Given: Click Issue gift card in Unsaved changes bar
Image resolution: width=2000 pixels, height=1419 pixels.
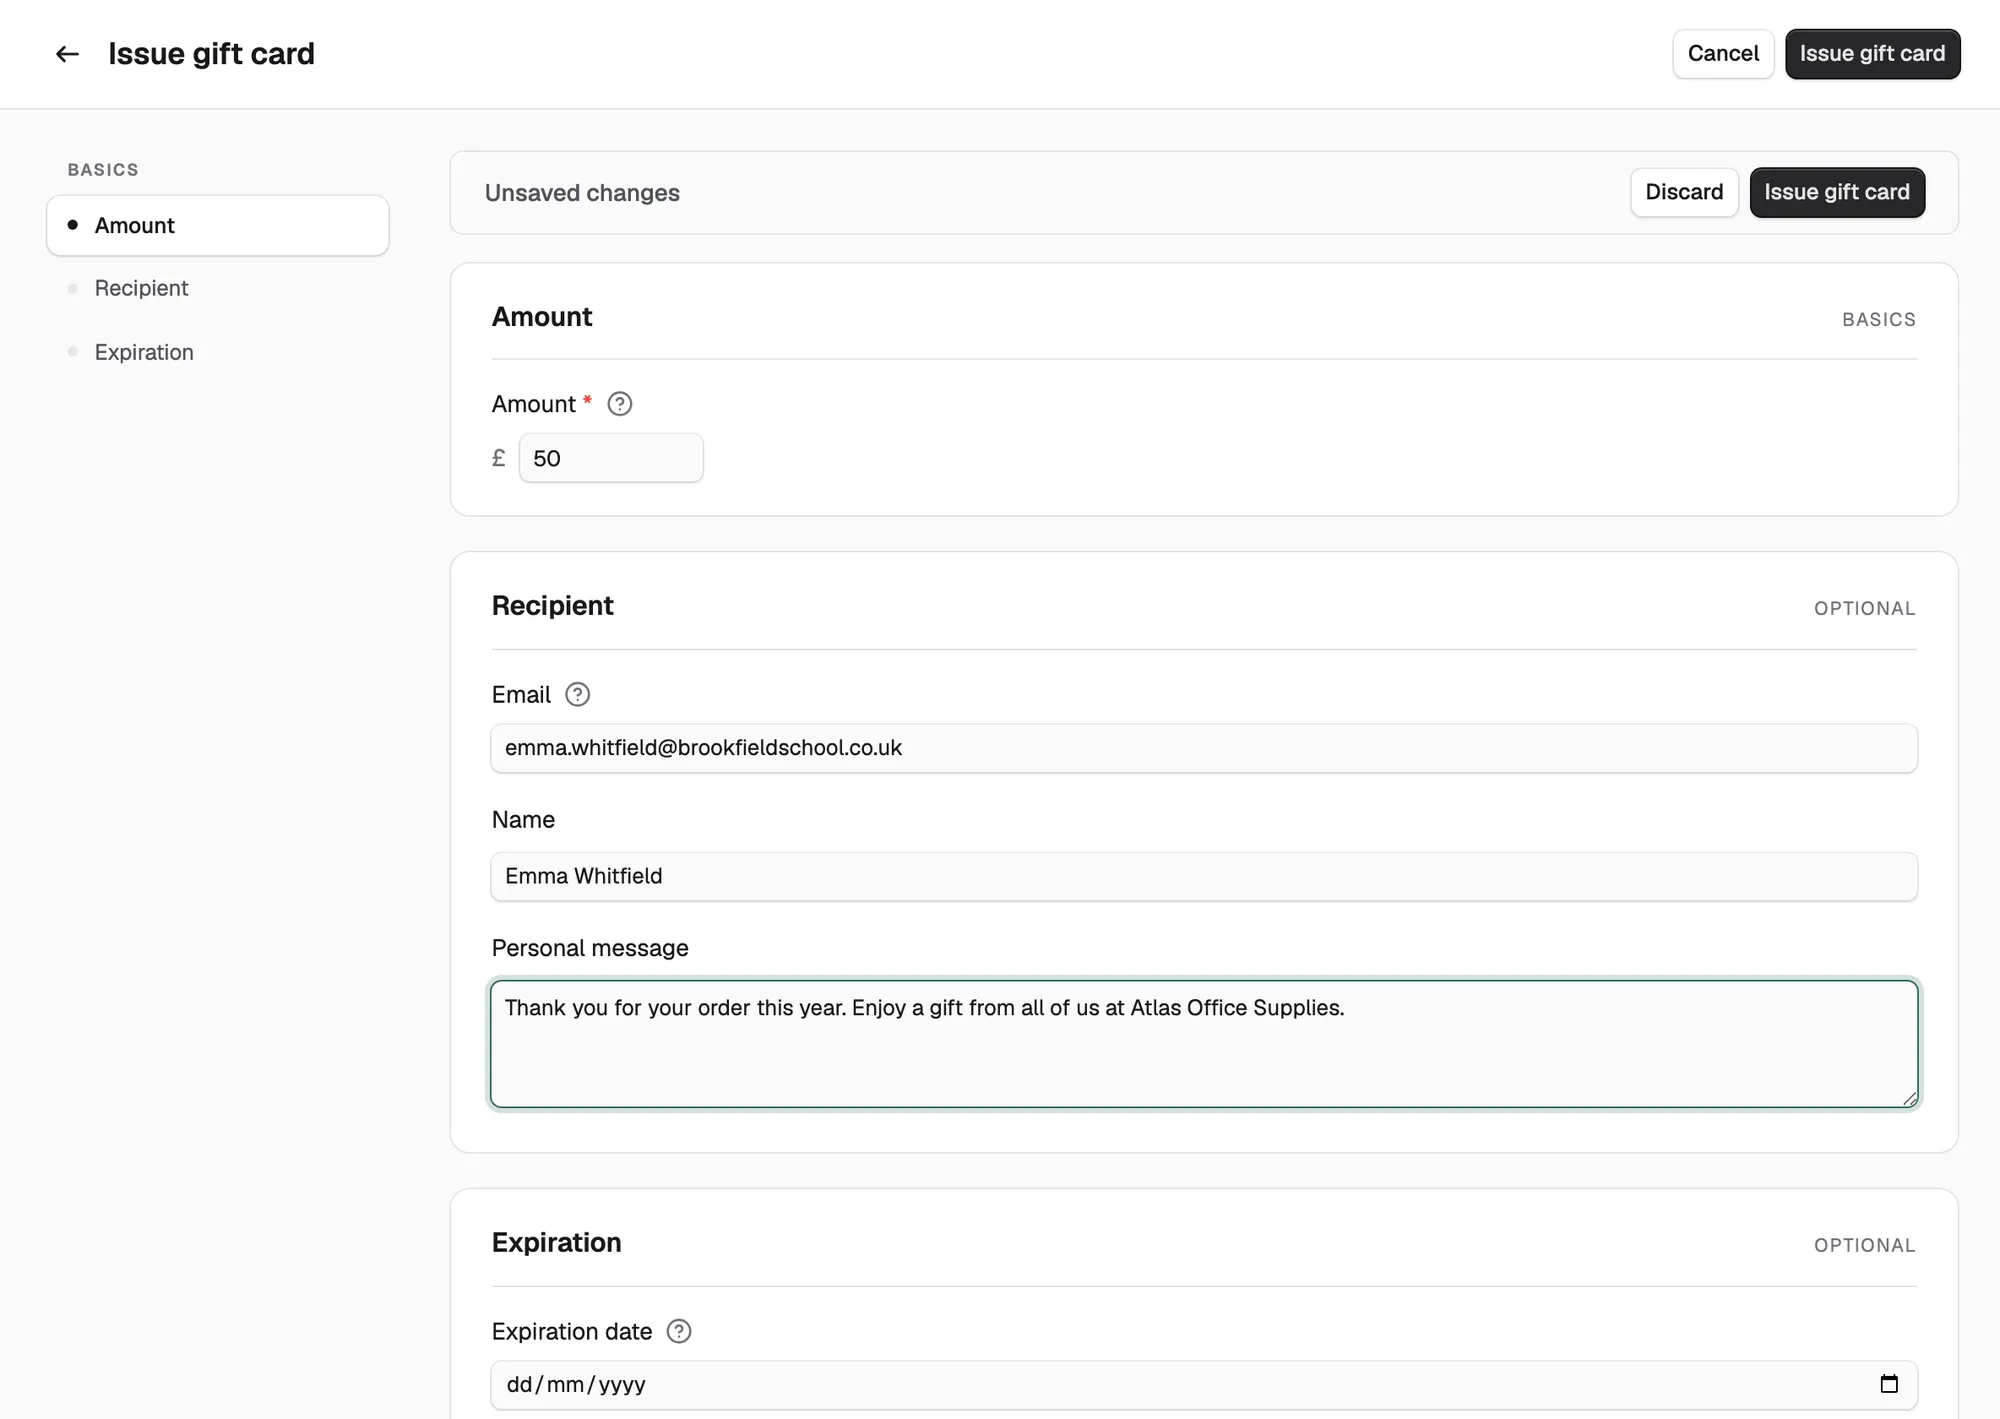Looking at the screenshot, I should point(1837,192).
